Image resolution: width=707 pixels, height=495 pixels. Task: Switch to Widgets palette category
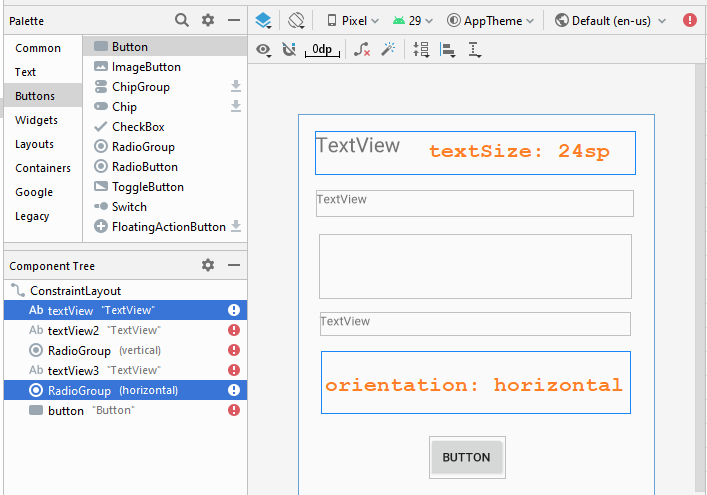pyautogui.click(x=36, y=120)
